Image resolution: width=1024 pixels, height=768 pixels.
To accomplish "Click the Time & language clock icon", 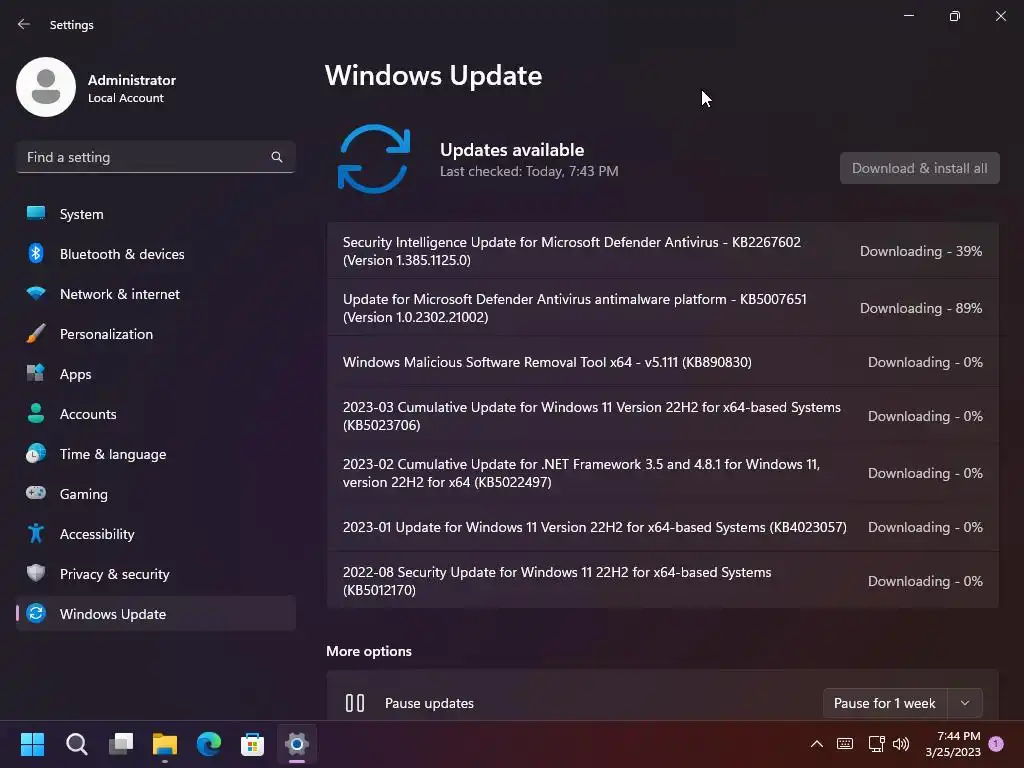I will [36, 453].
